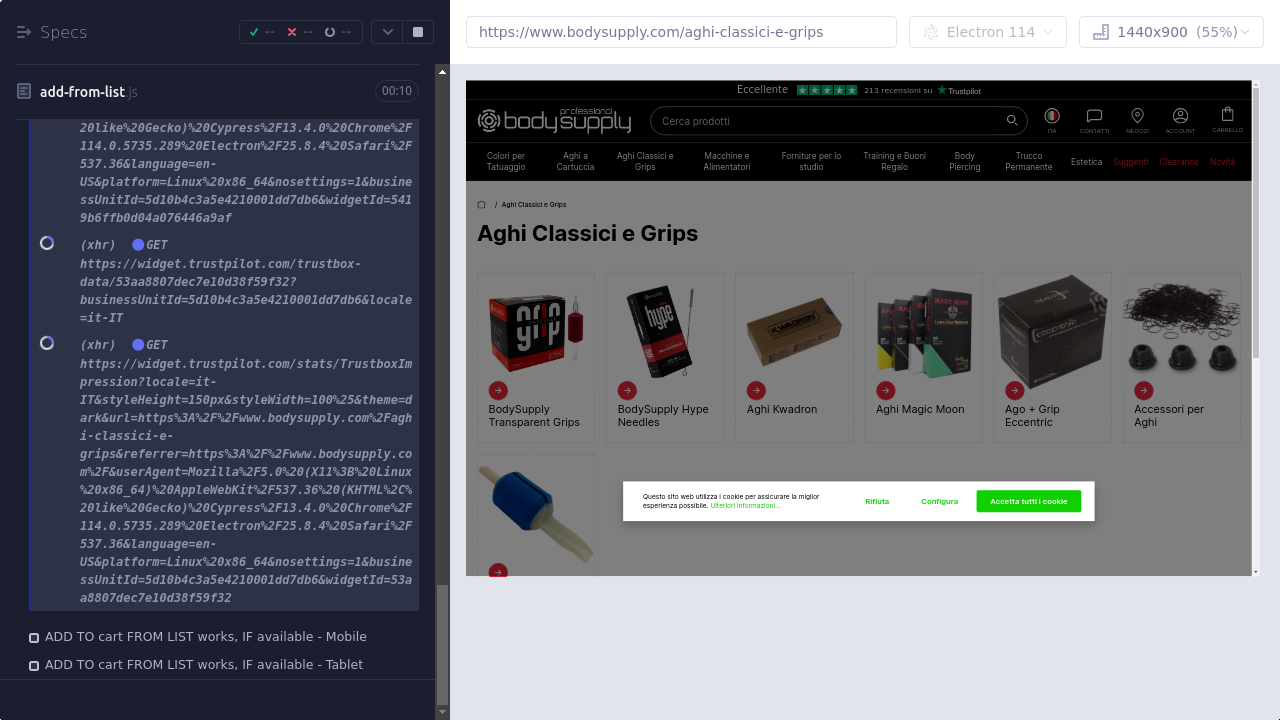Open the Contatti chat icon
This screenshot has height=720, width=1280.
click(1094, 116)
